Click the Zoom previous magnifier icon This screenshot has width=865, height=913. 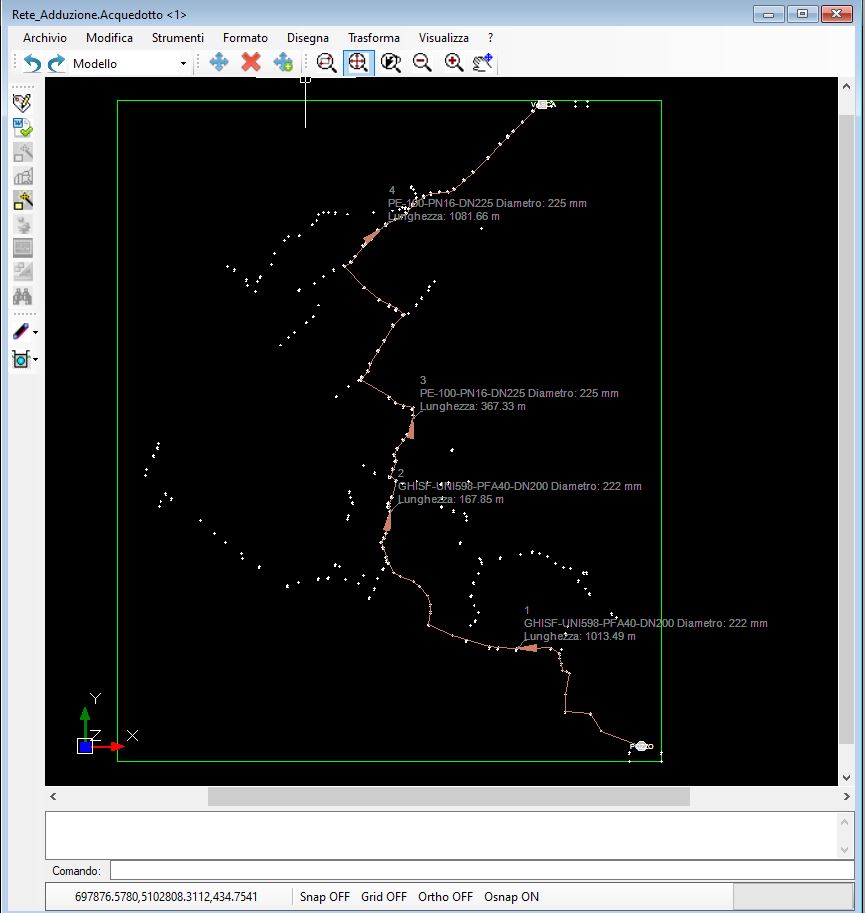click(391, 62)
